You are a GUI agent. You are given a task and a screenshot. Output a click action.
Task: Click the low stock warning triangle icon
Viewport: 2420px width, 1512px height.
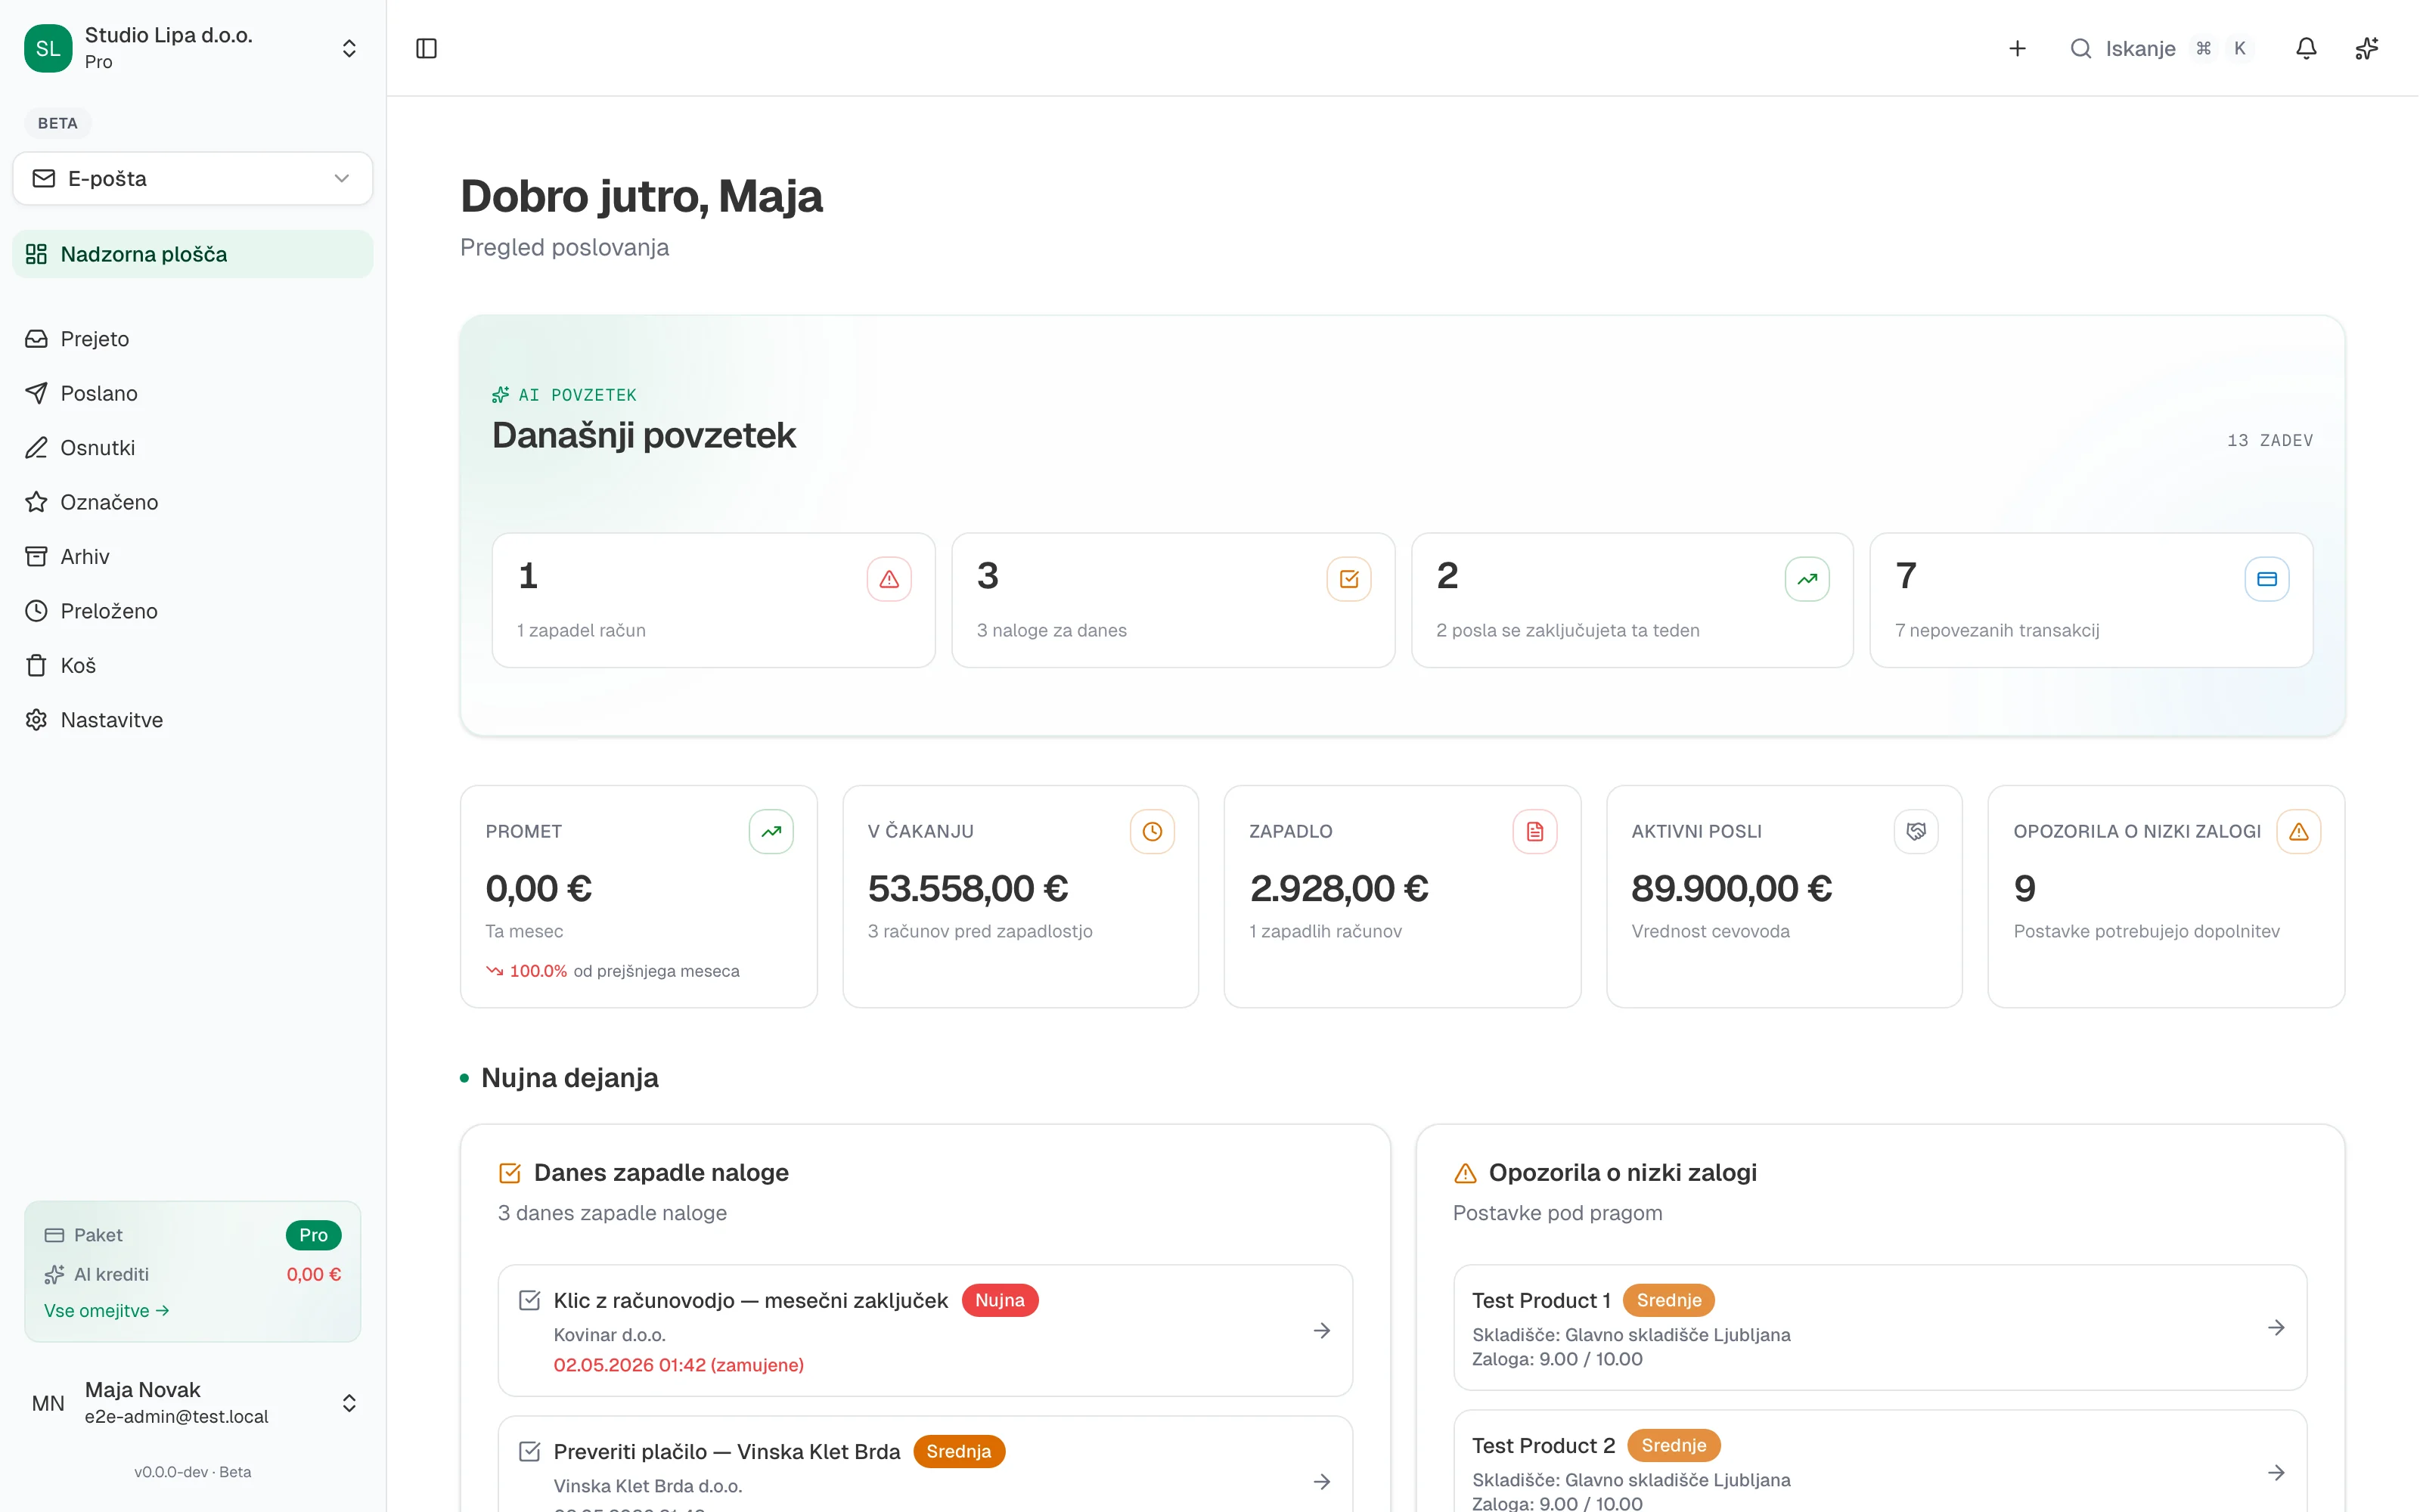(2299, 831)
